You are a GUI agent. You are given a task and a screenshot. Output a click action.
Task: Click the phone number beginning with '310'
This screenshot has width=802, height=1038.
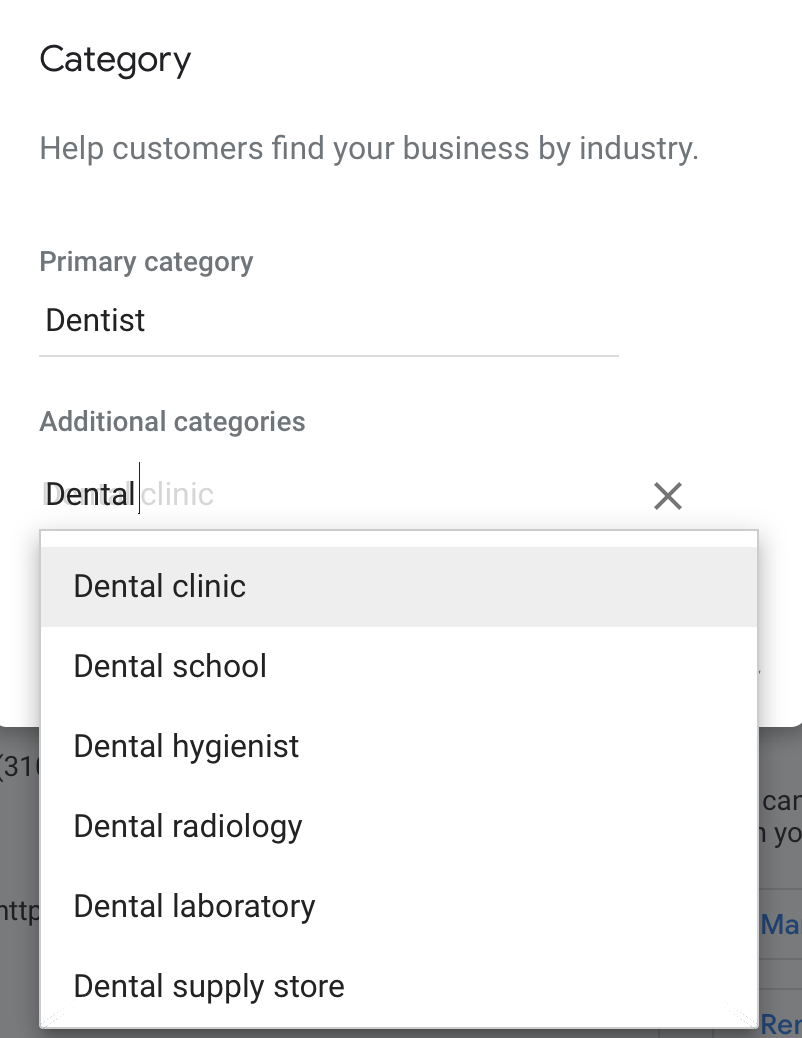click(x=18, y=766)
